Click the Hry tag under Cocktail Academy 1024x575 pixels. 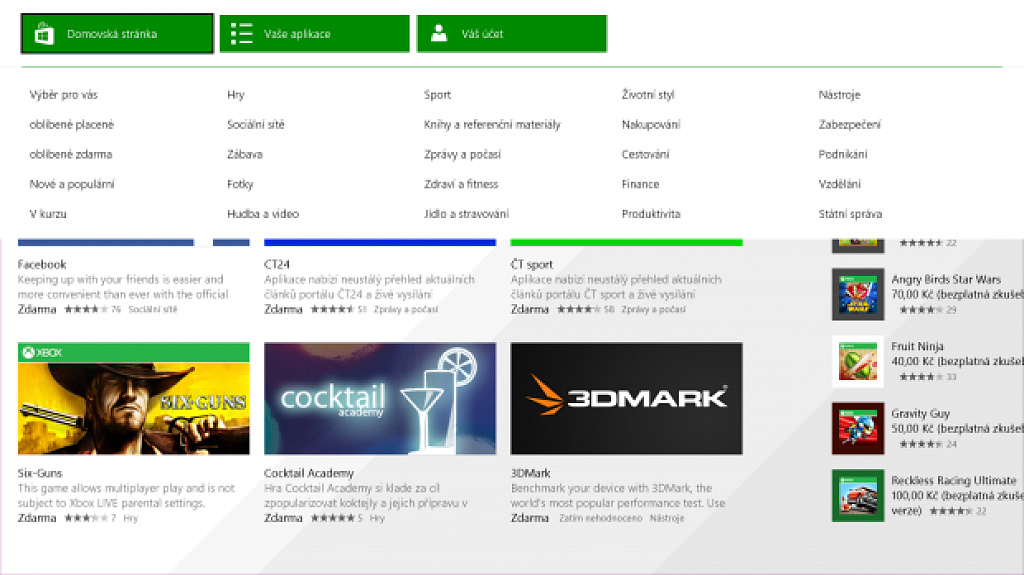[x=377, y=518]
